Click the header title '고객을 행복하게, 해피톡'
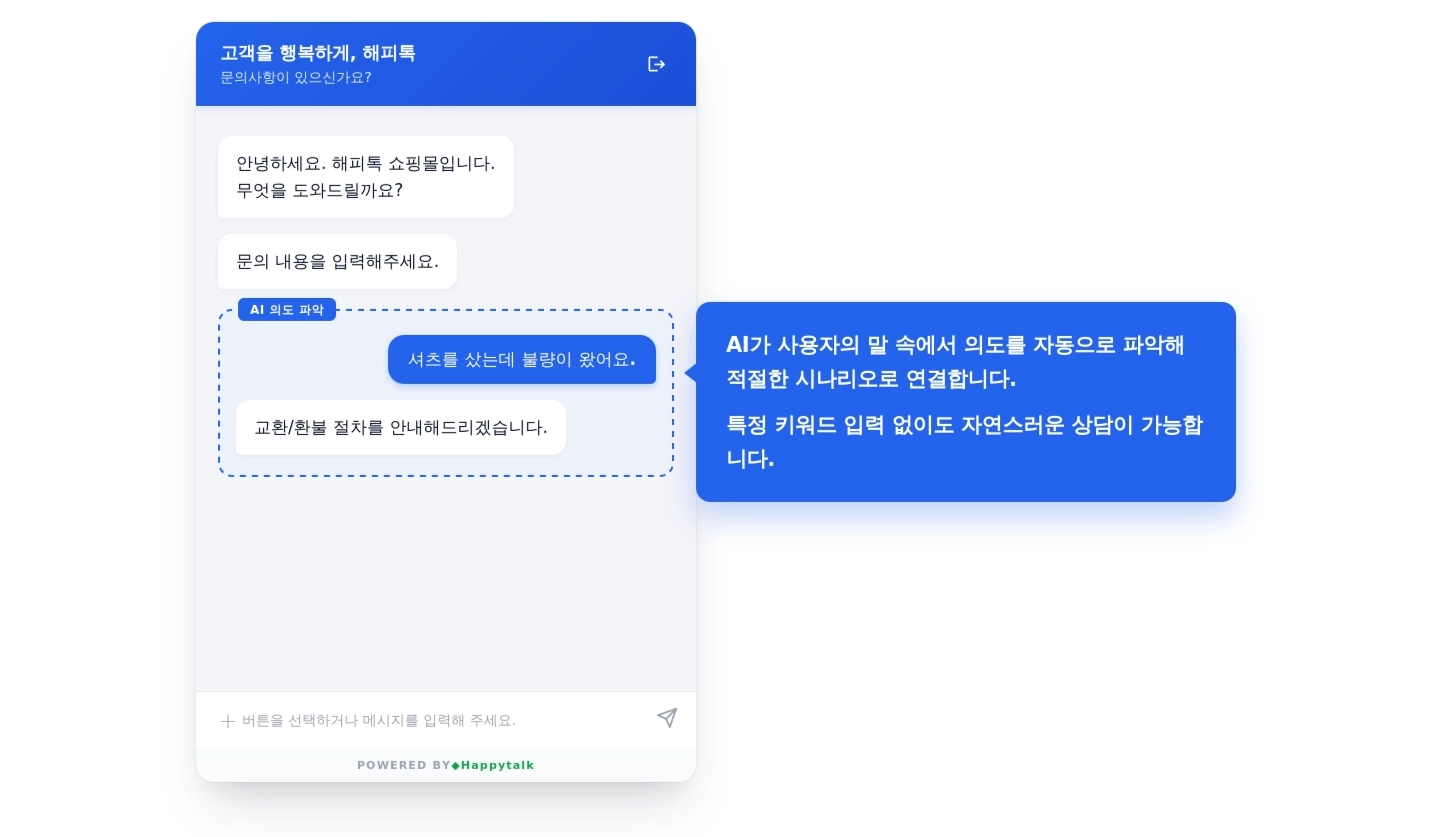This screenshot has height=837, width=1436. (x=318, y=53)
